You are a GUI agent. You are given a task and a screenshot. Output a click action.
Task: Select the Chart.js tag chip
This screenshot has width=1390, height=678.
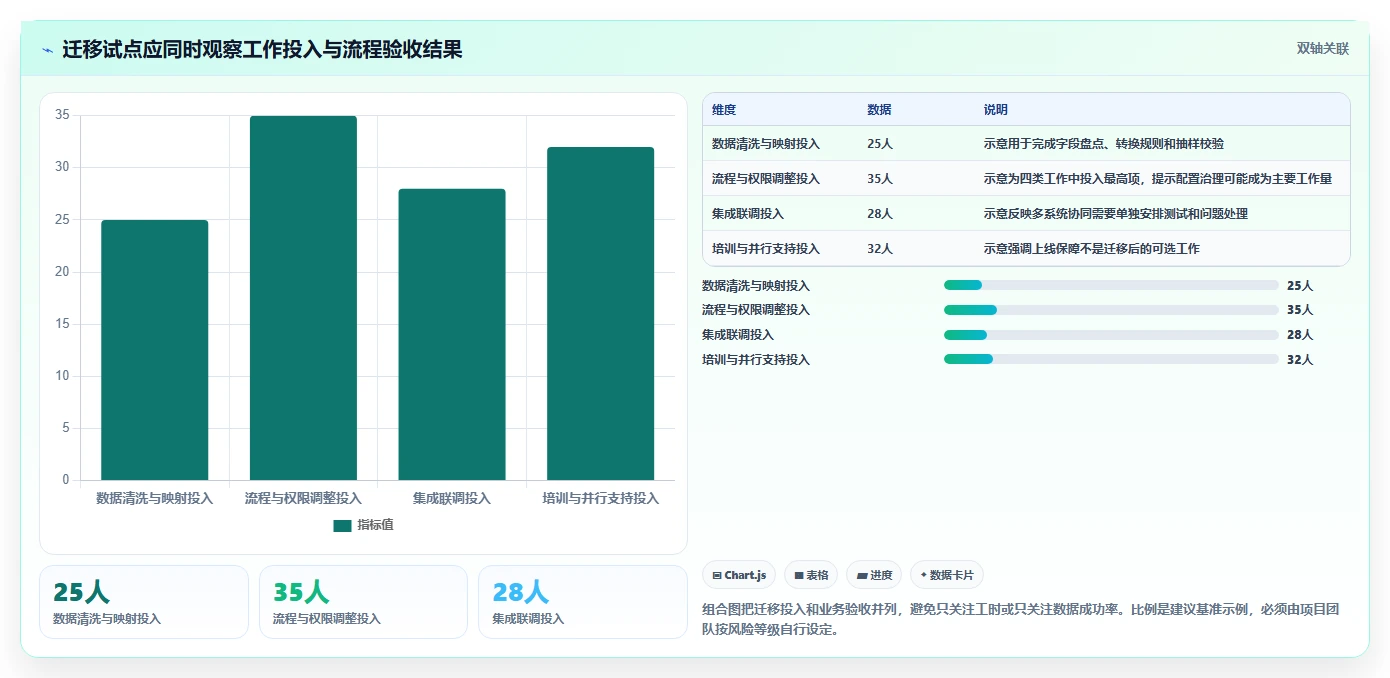[739, 575]
